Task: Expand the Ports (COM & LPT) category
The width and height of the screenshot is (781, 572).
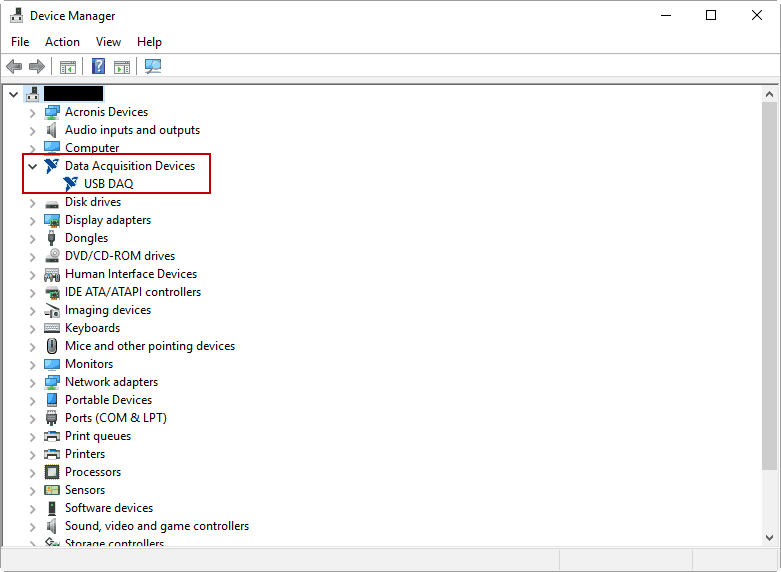Action: tap(32, 418)
